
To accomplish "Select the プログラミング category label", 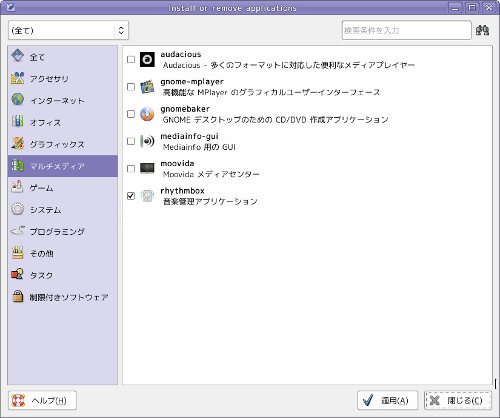I will (57, 231).
